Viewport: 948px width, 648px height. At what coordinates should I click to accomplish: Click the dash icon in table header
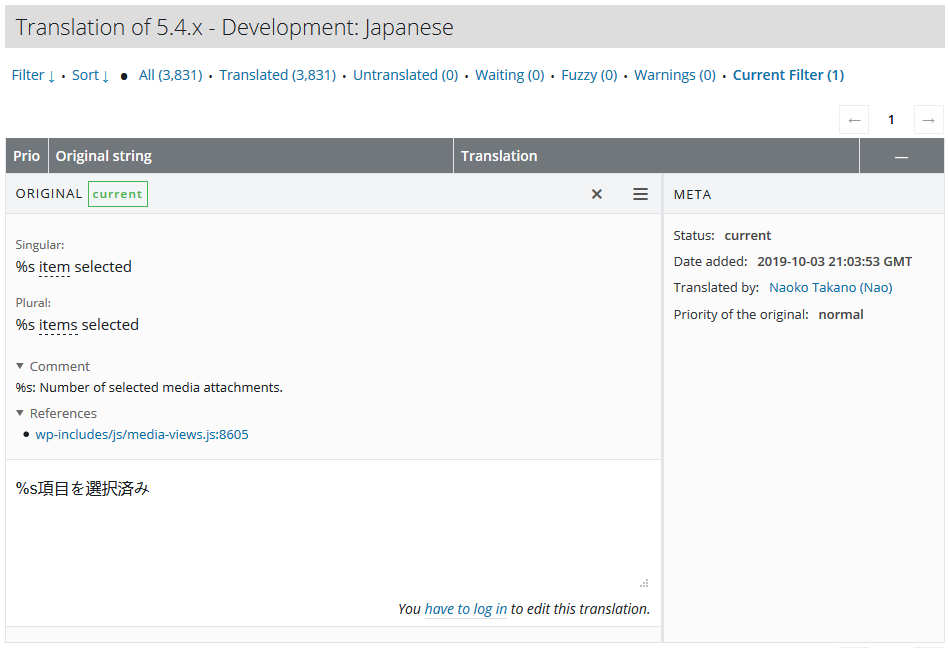click(x=901, y=157)
